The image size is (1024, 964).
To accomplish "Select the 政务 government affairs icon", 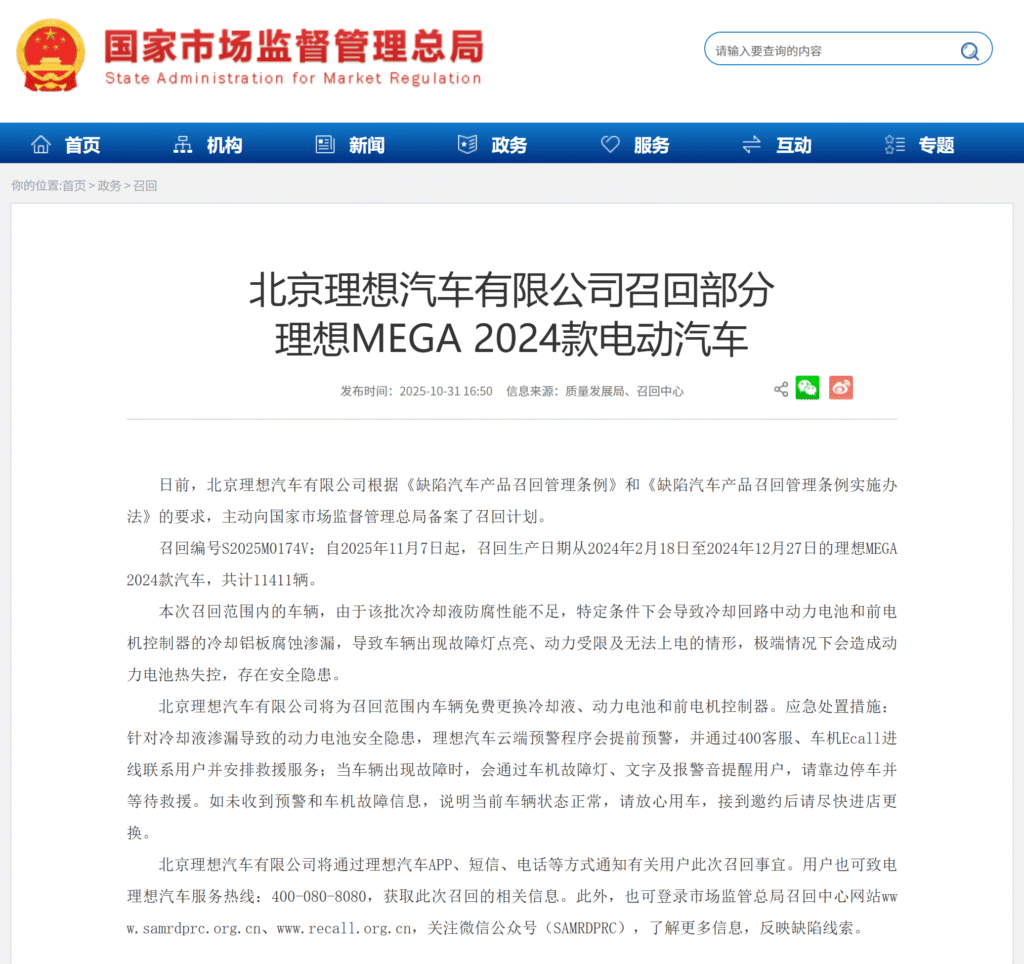I will (x=466, y=143).
